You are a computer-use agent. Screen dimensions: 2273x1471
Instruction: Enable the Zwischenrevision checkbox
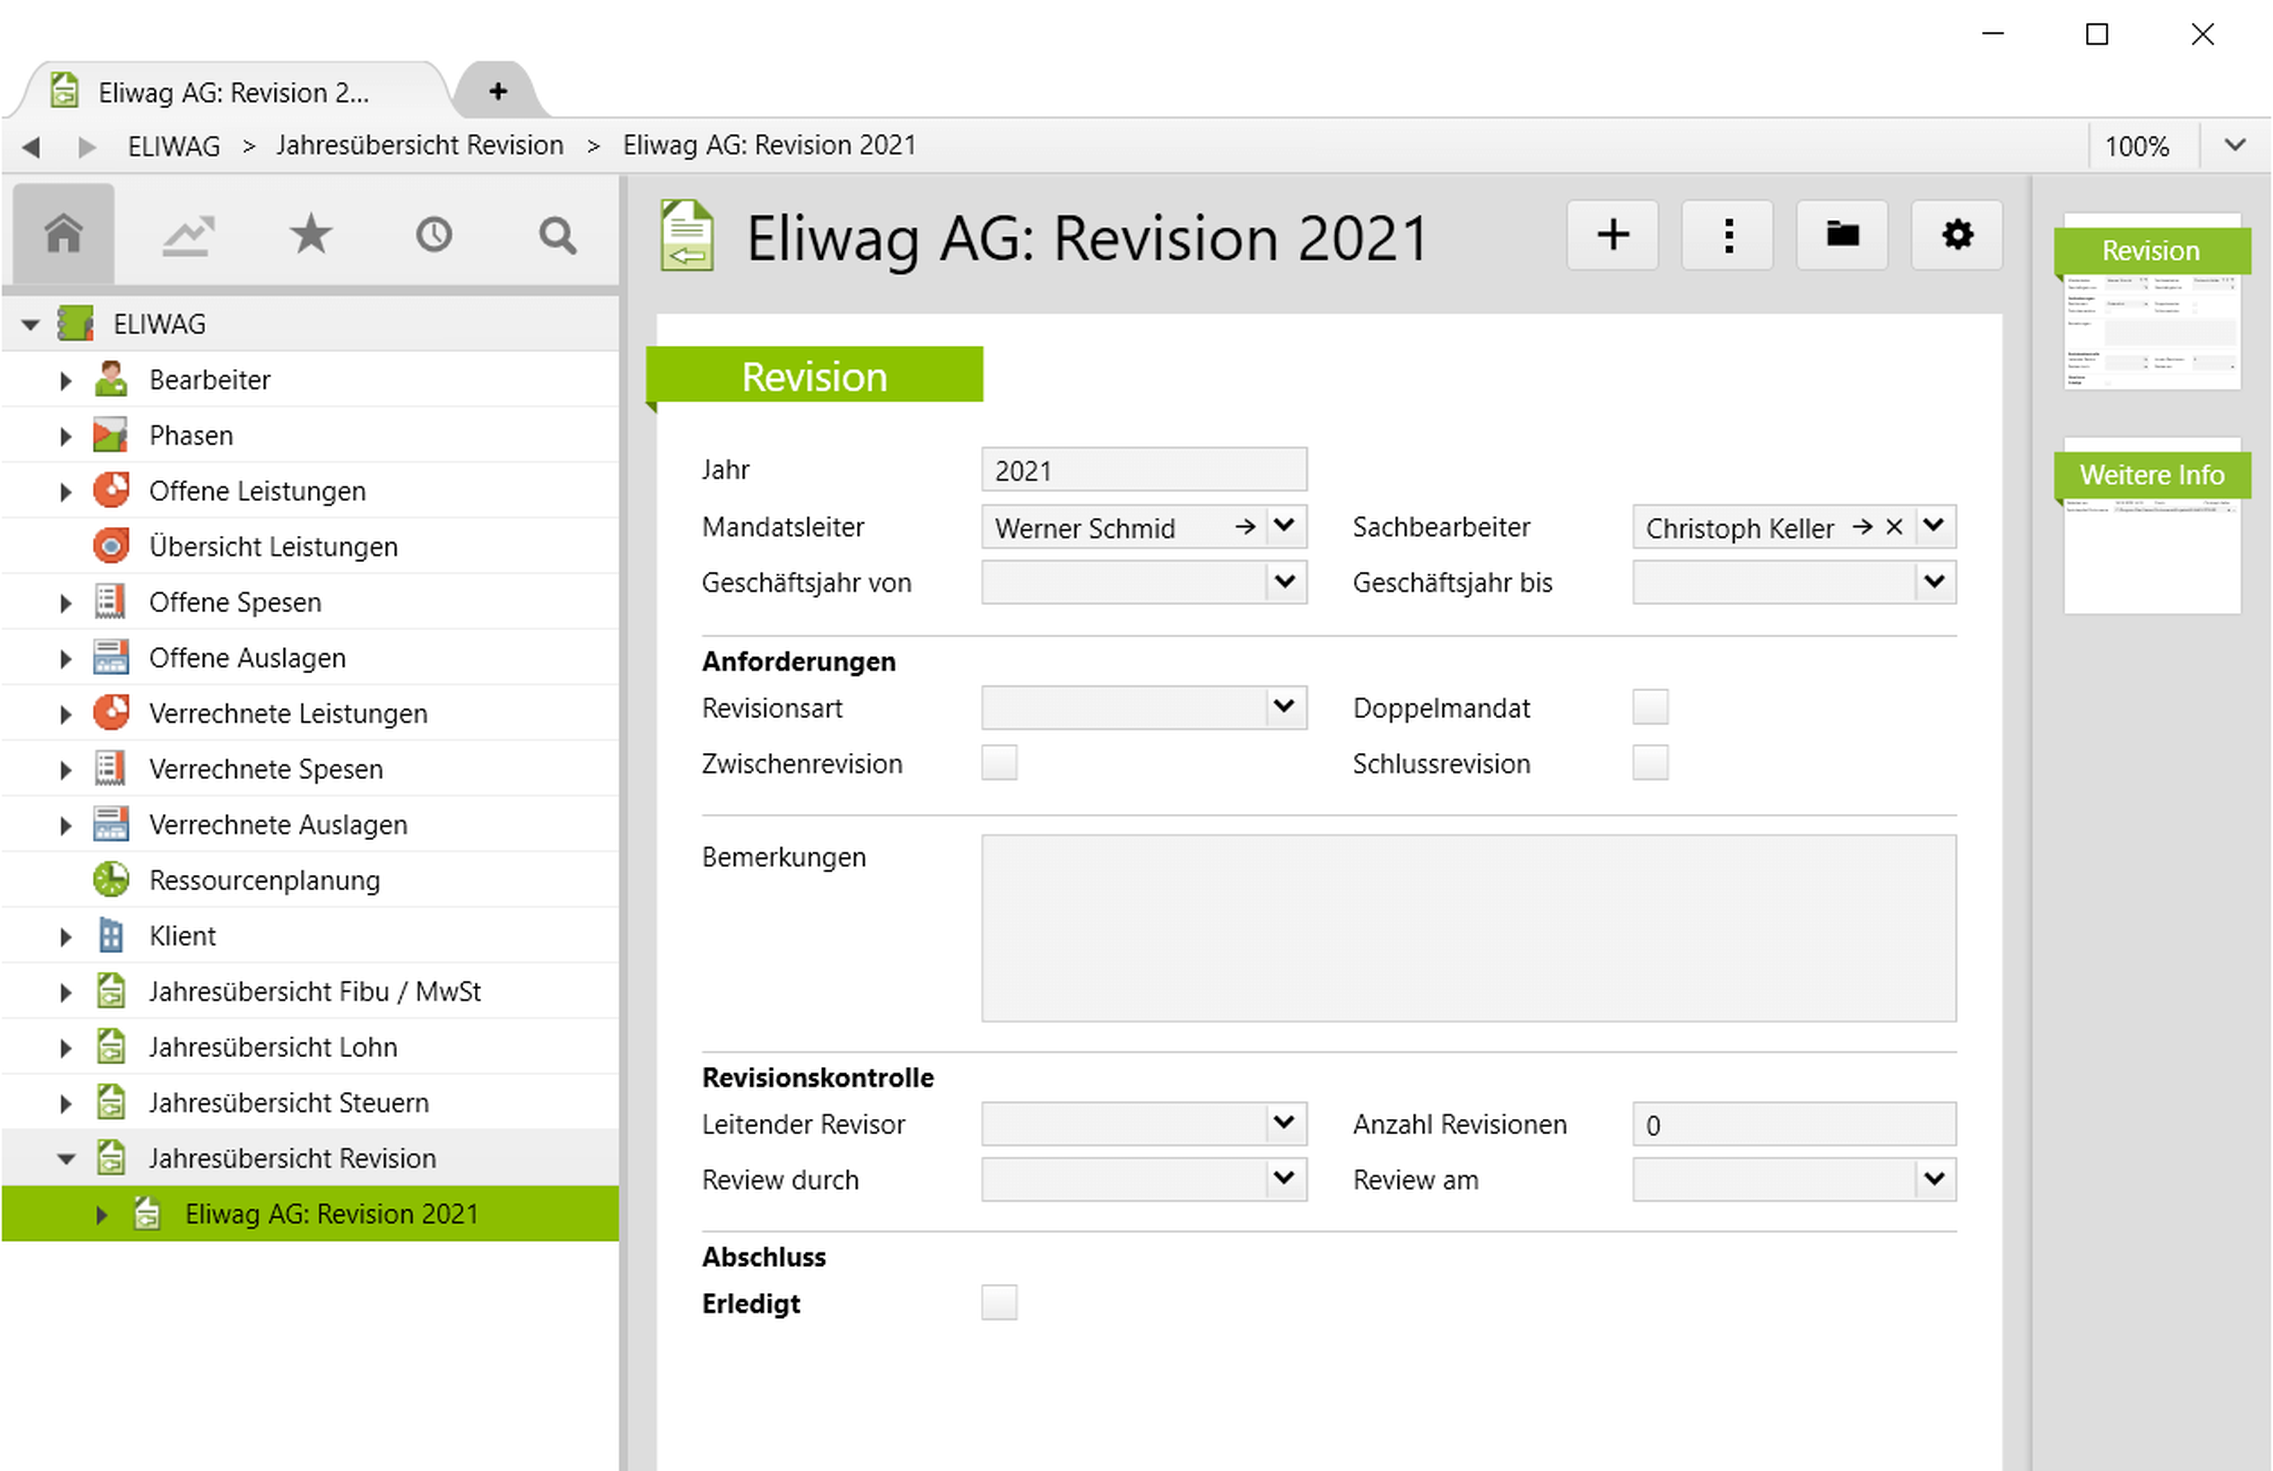click(x=999, y=763)
